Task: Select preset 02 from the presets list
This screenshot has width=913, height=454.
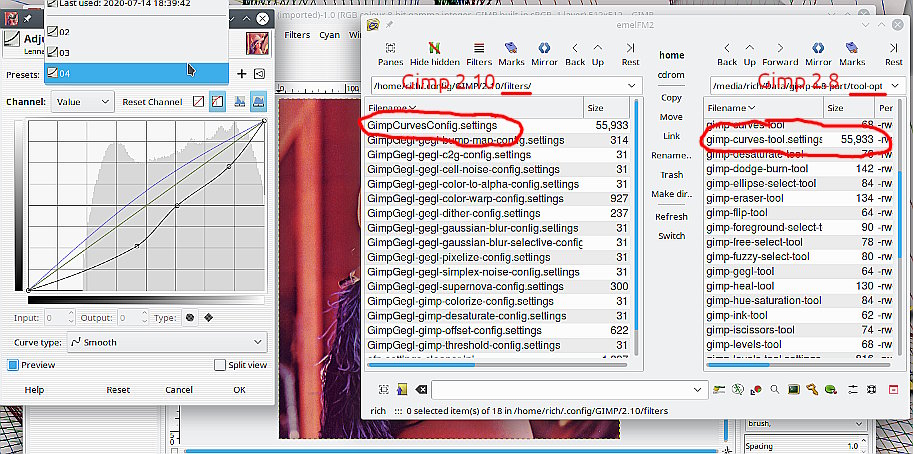Action: coord(136,31)
